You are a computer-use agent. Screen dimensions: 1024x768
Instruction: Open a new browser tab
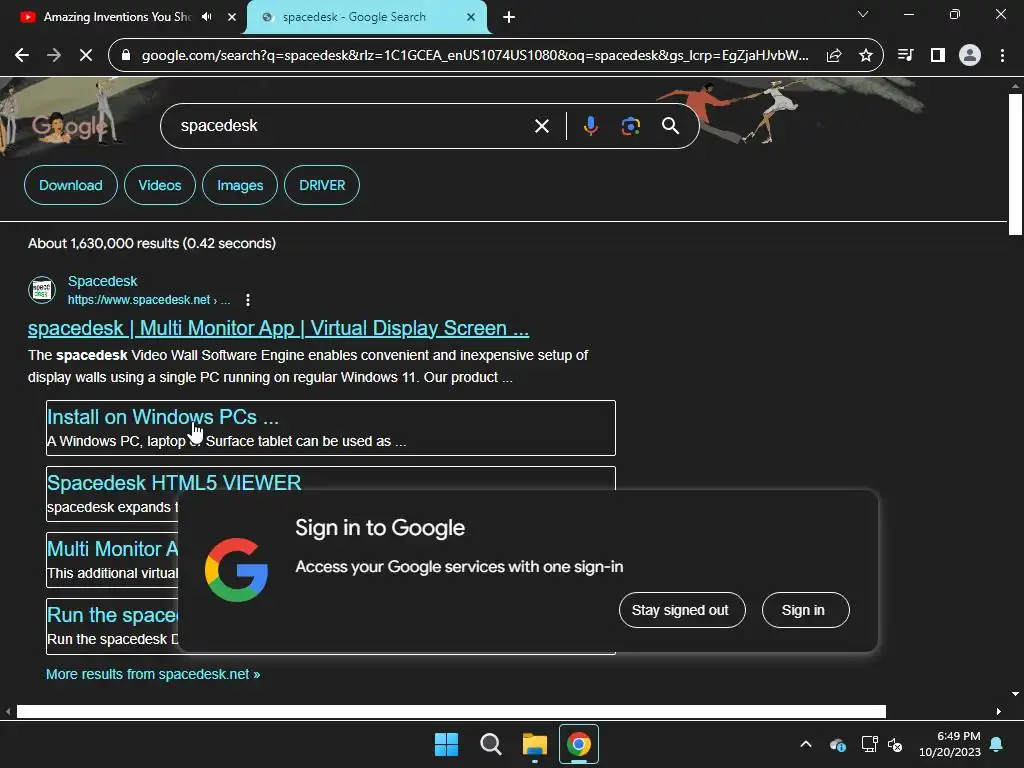(509, 17)
